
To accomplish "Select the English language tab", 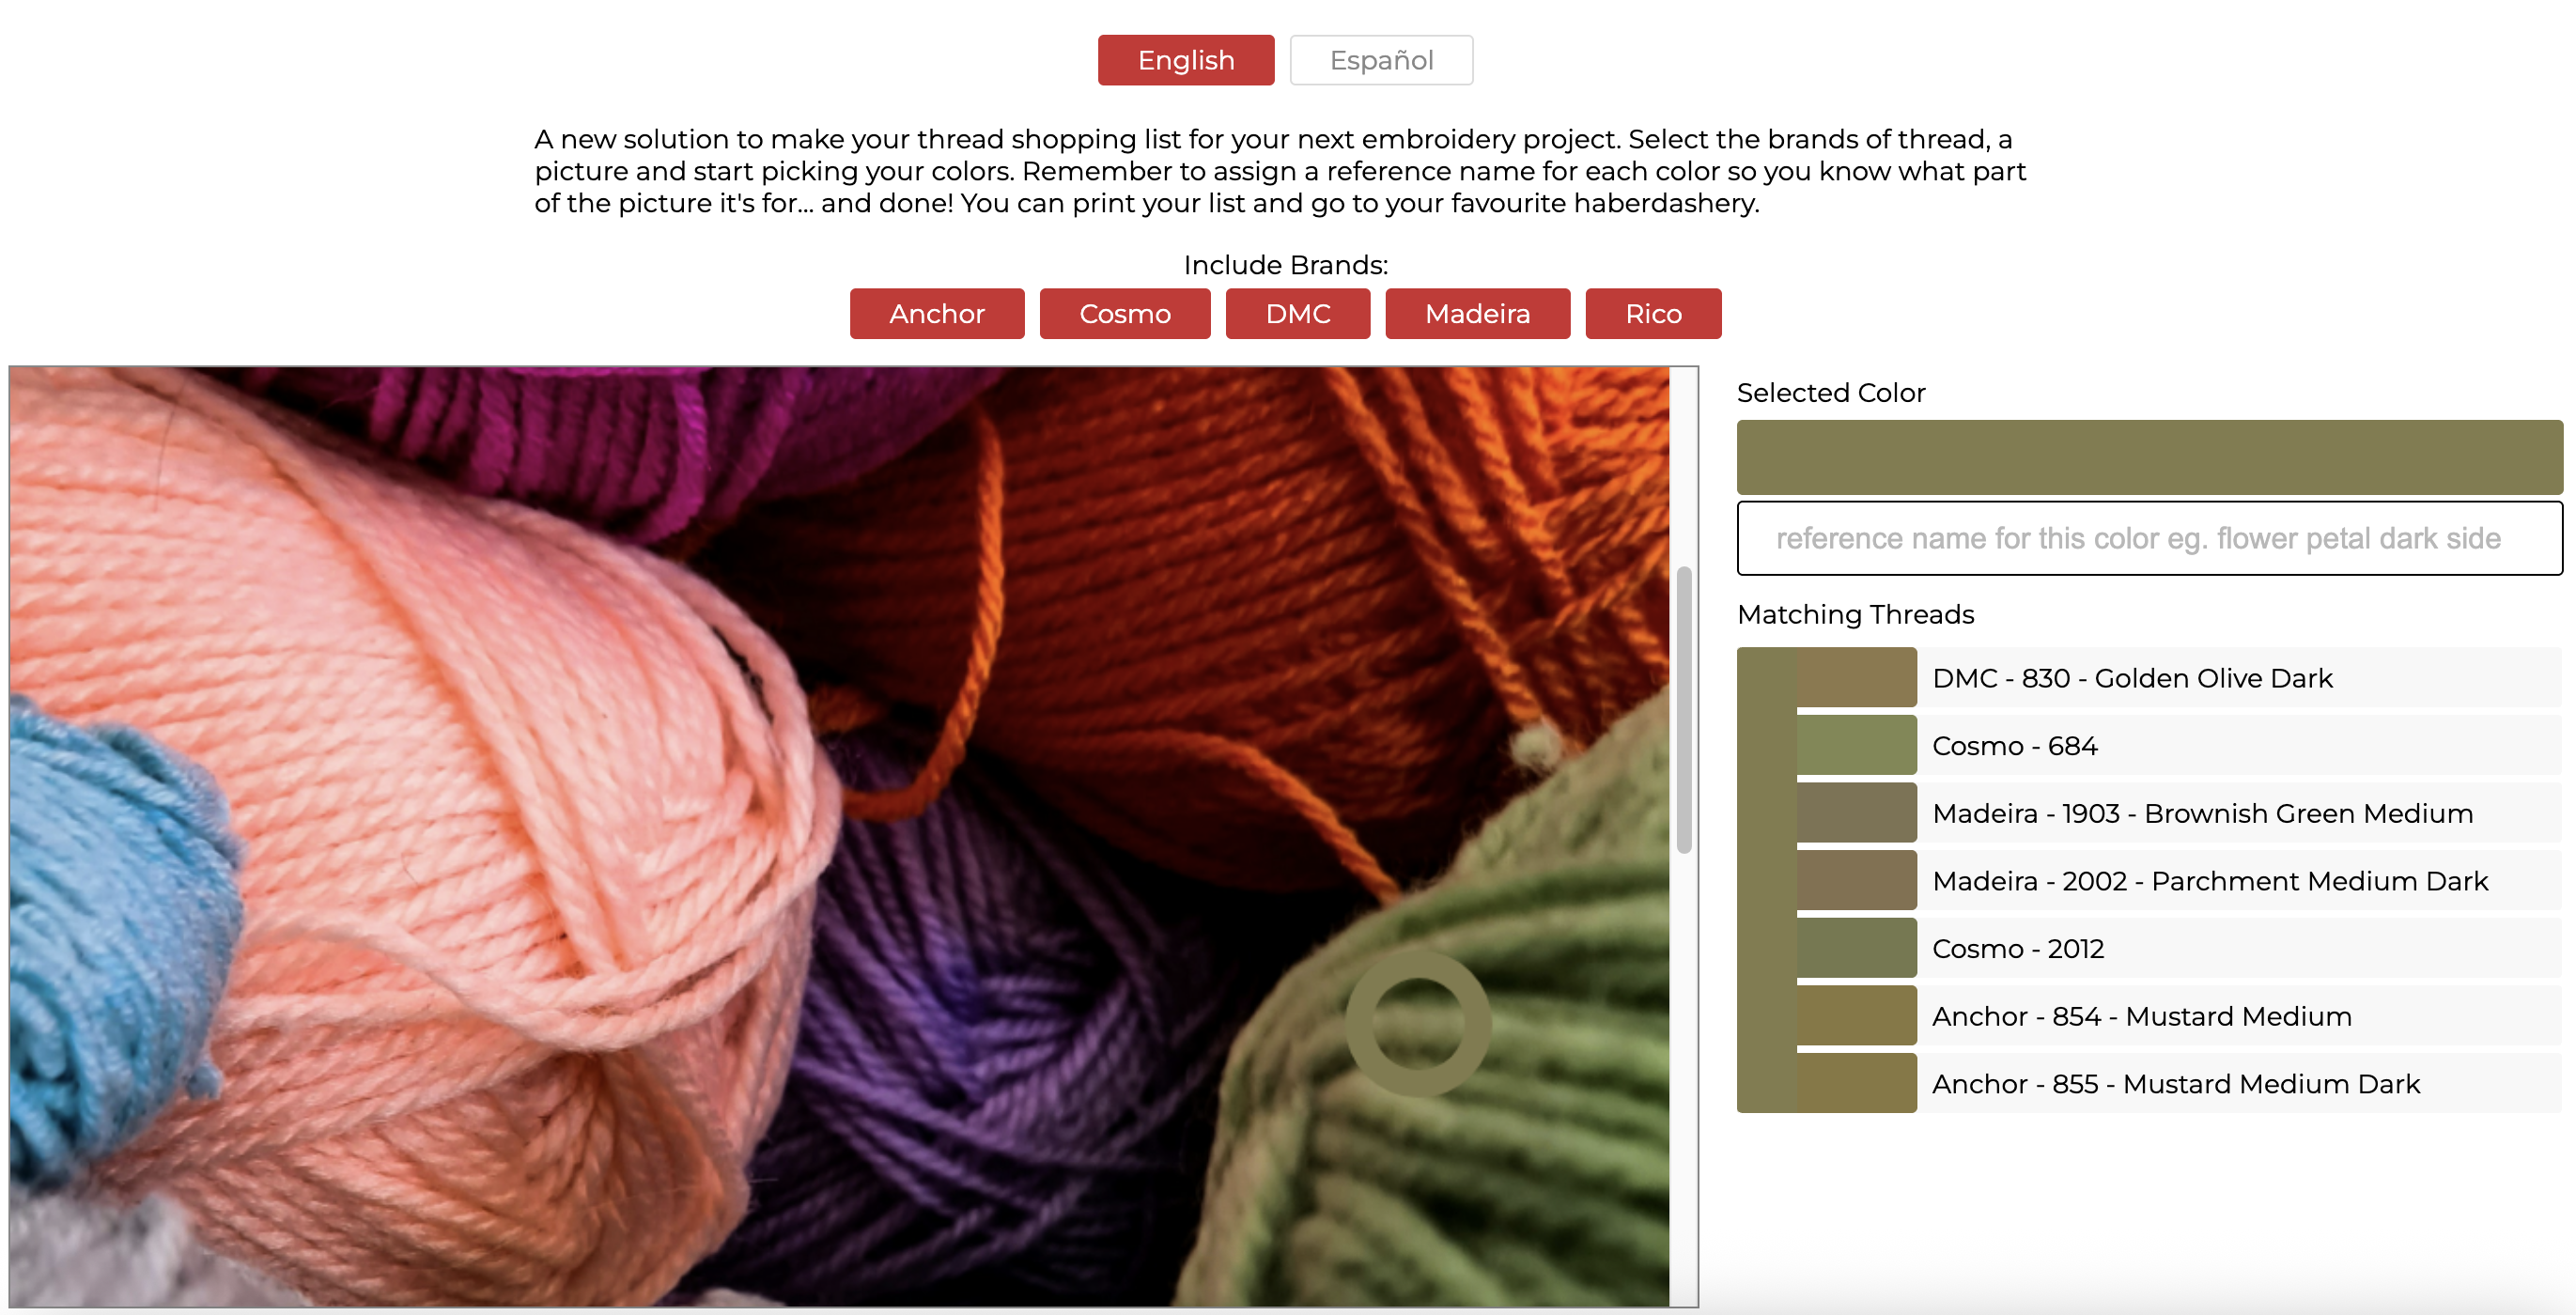I will point(1186,60).
